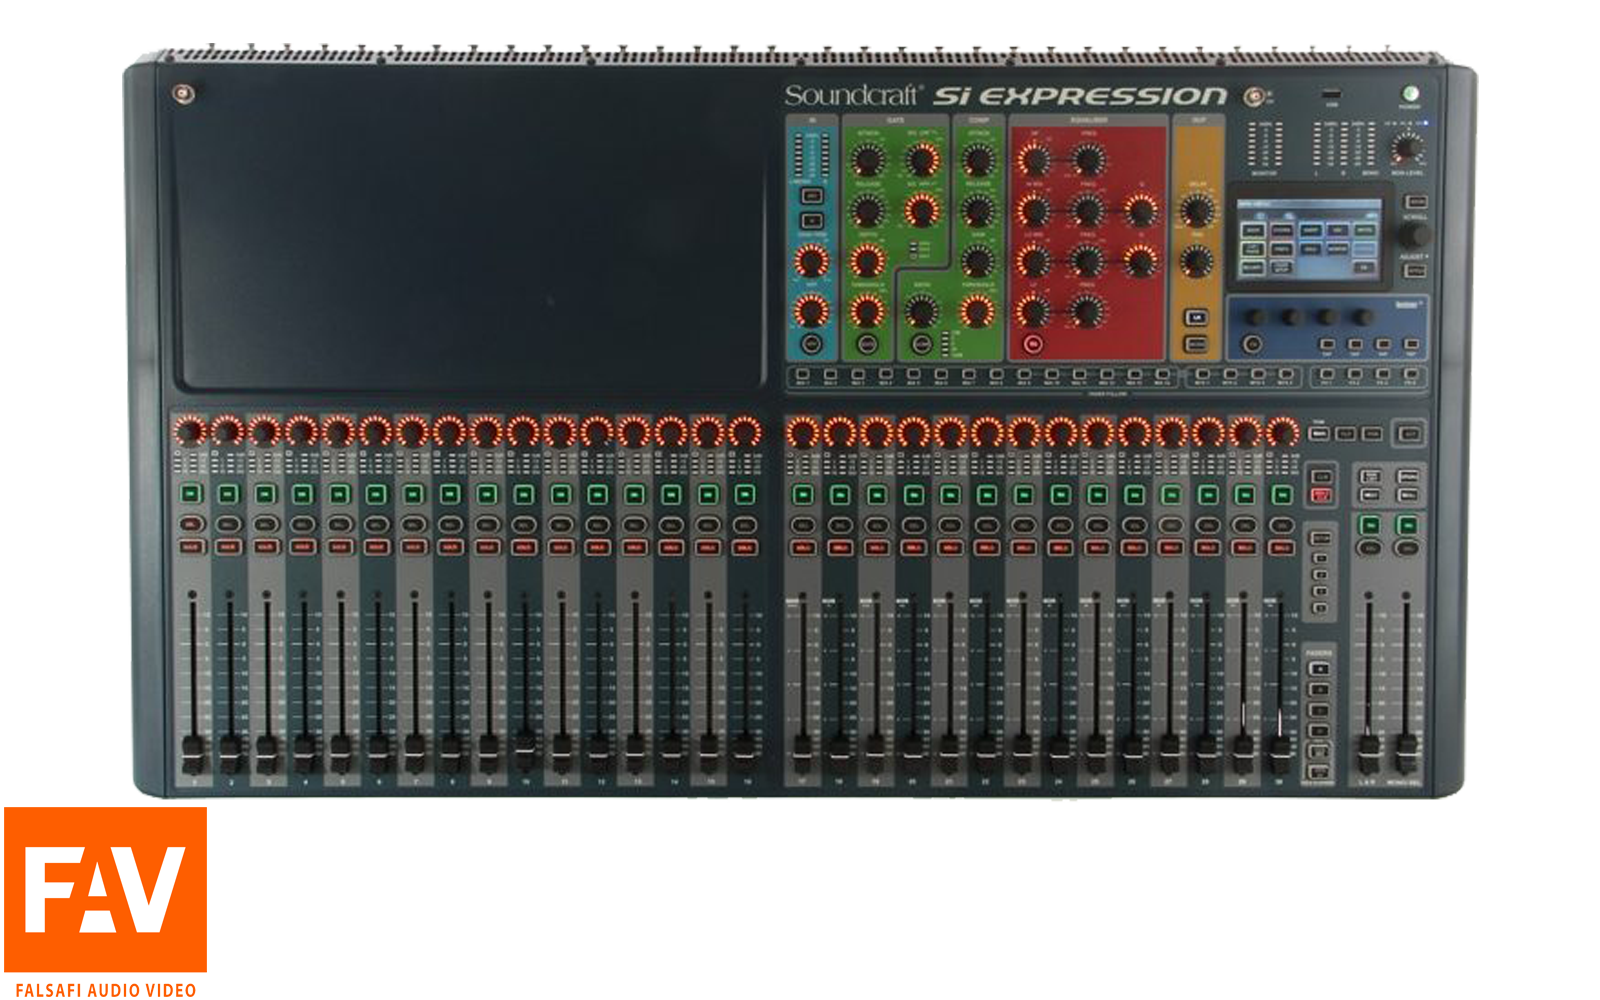Click the channel 1 fader cap
This screenshot has width=1600, height=1000.
192,753
